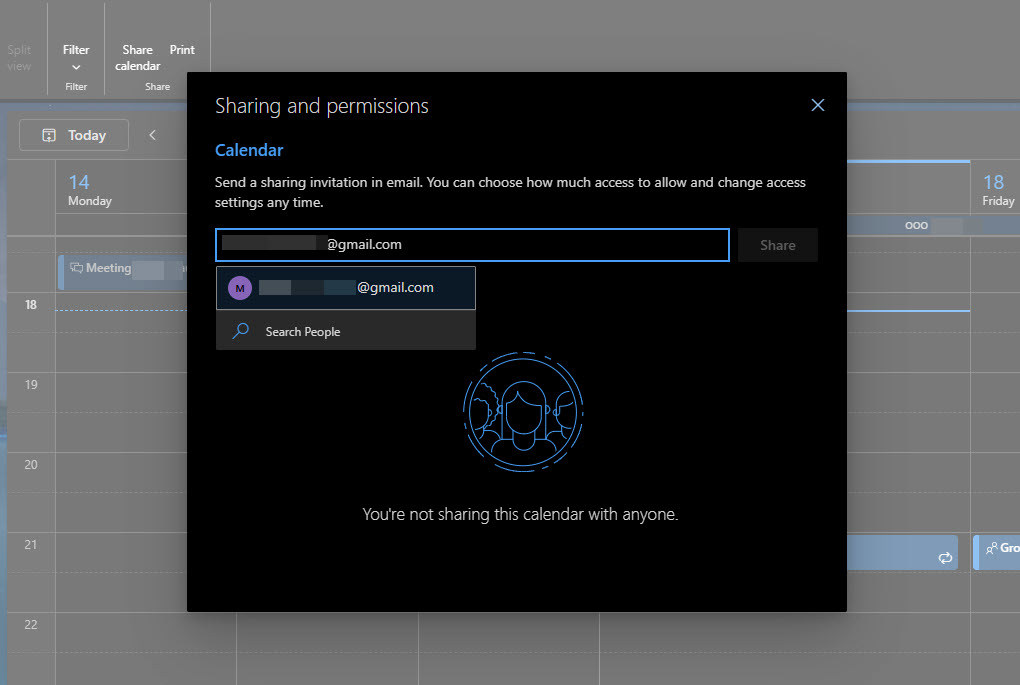
Task: Select the Friday 18 day header
Action: pos(997,191)
